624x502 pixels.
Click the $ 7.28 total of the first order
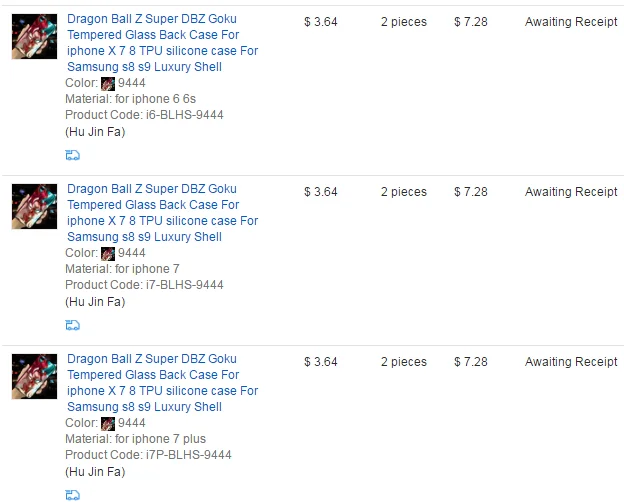470,22
